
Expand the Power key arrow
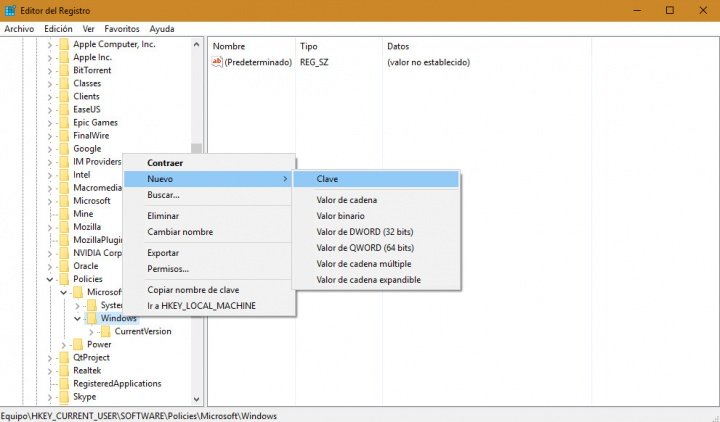(63, 345)
